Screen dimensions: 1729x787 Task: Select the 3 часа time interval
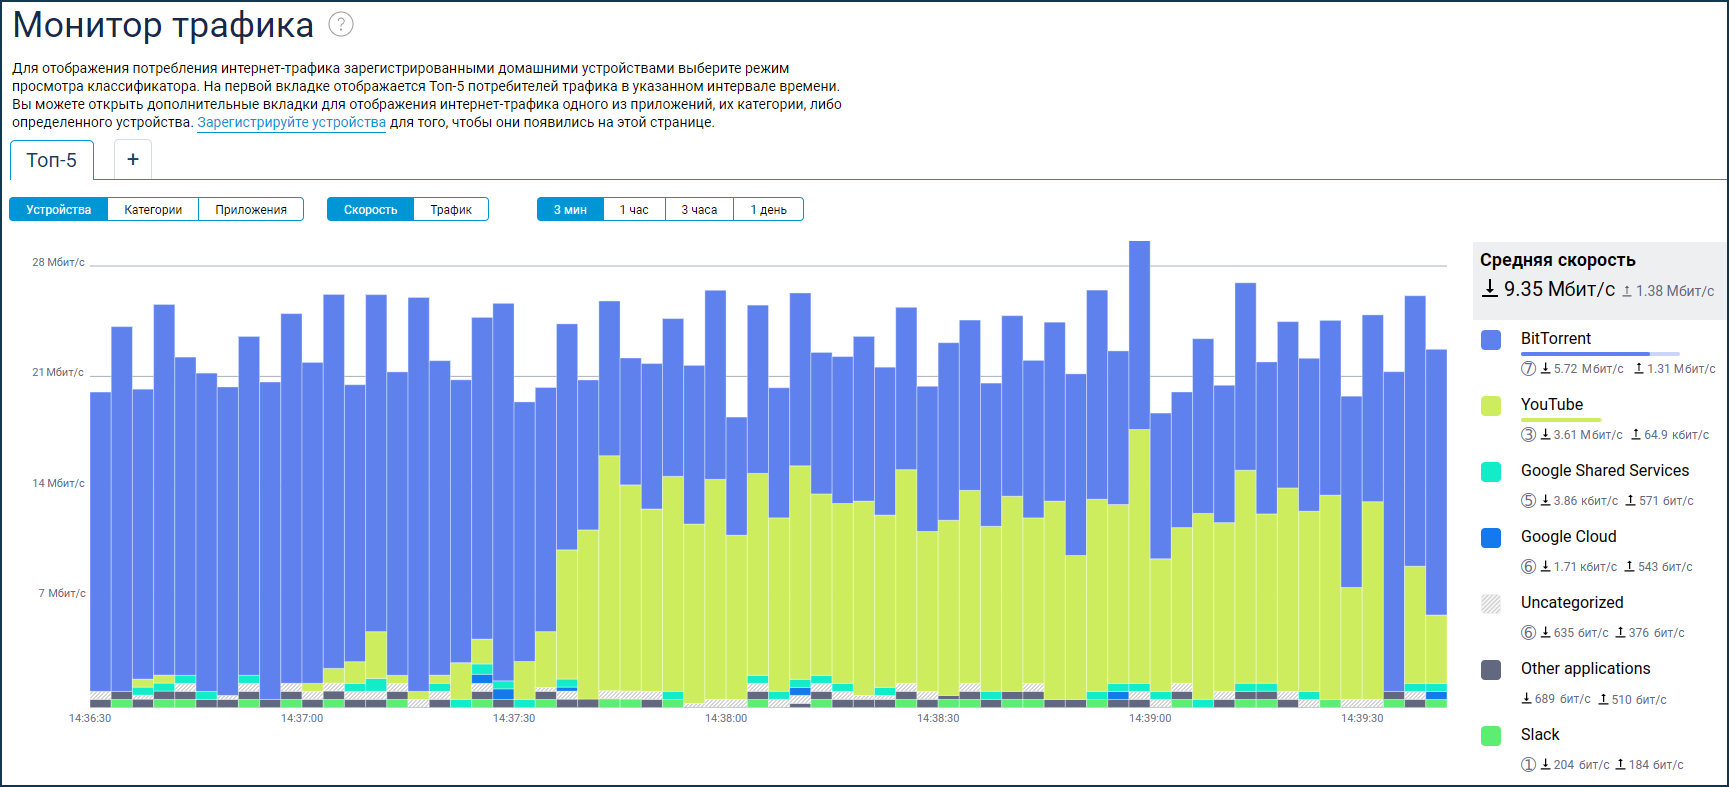pos(699,210)
